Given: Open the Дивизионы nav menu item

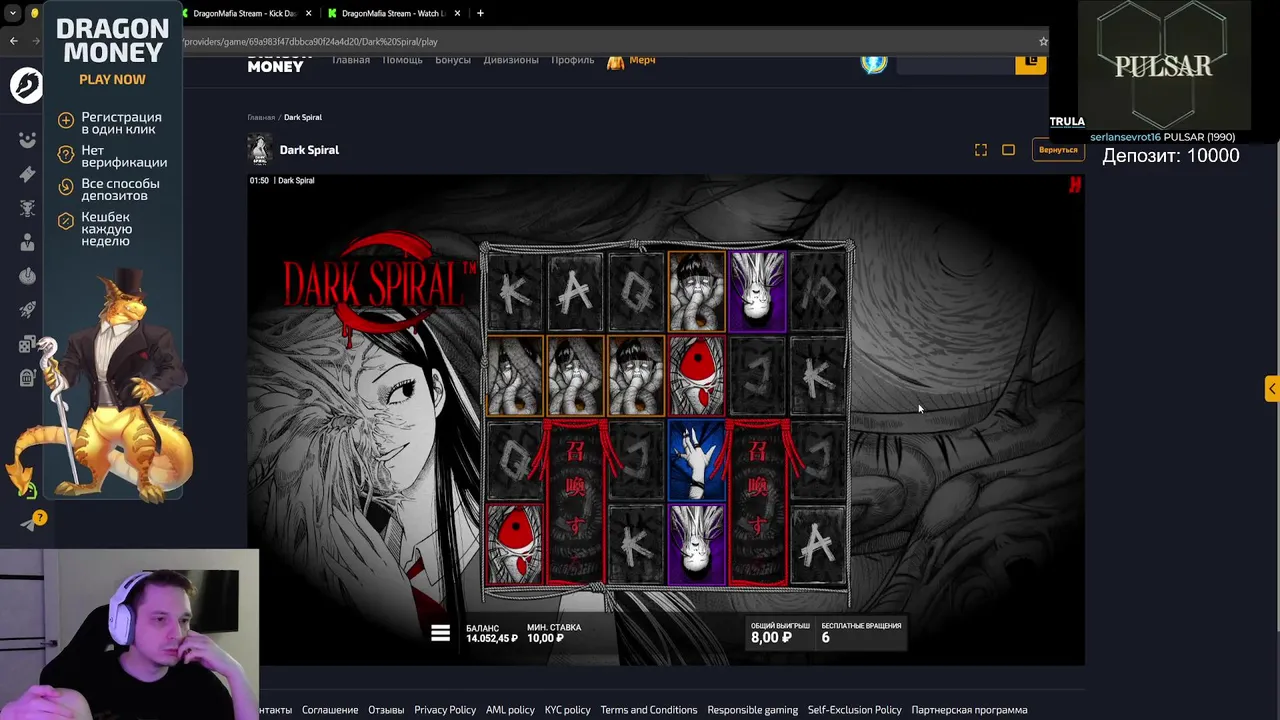Looking at the screenshot, I should 511,60.
